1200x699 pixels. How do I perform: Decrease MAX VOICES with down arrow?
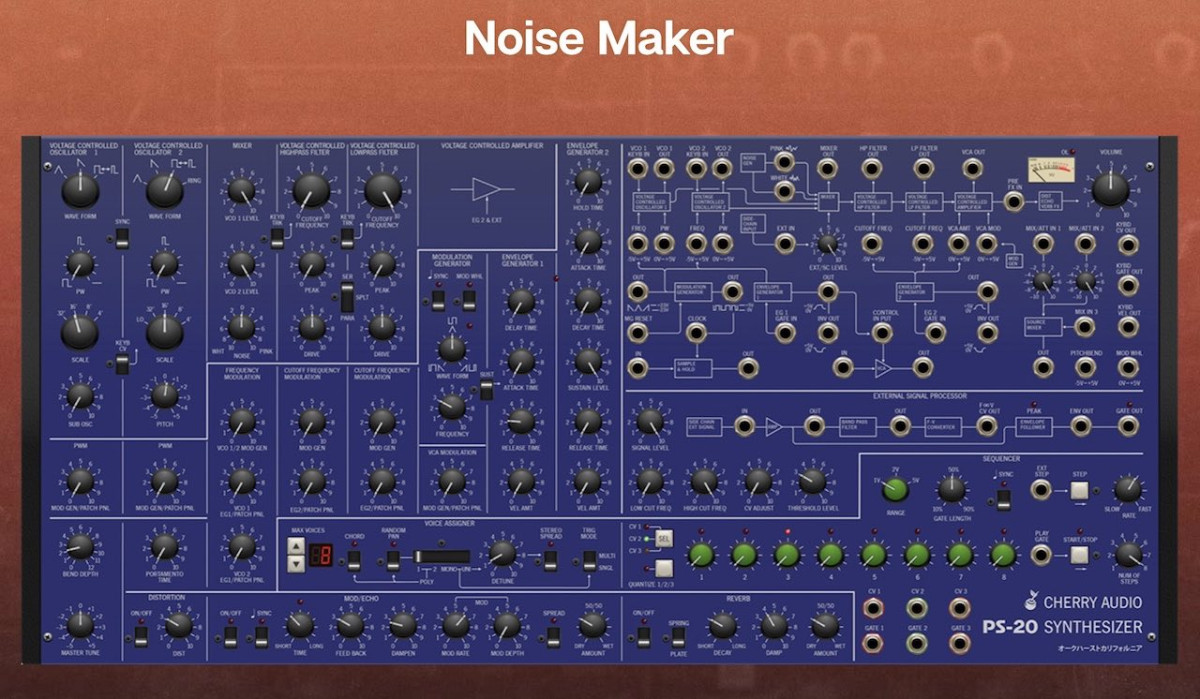pyautogui.click(x=296, y=564)
